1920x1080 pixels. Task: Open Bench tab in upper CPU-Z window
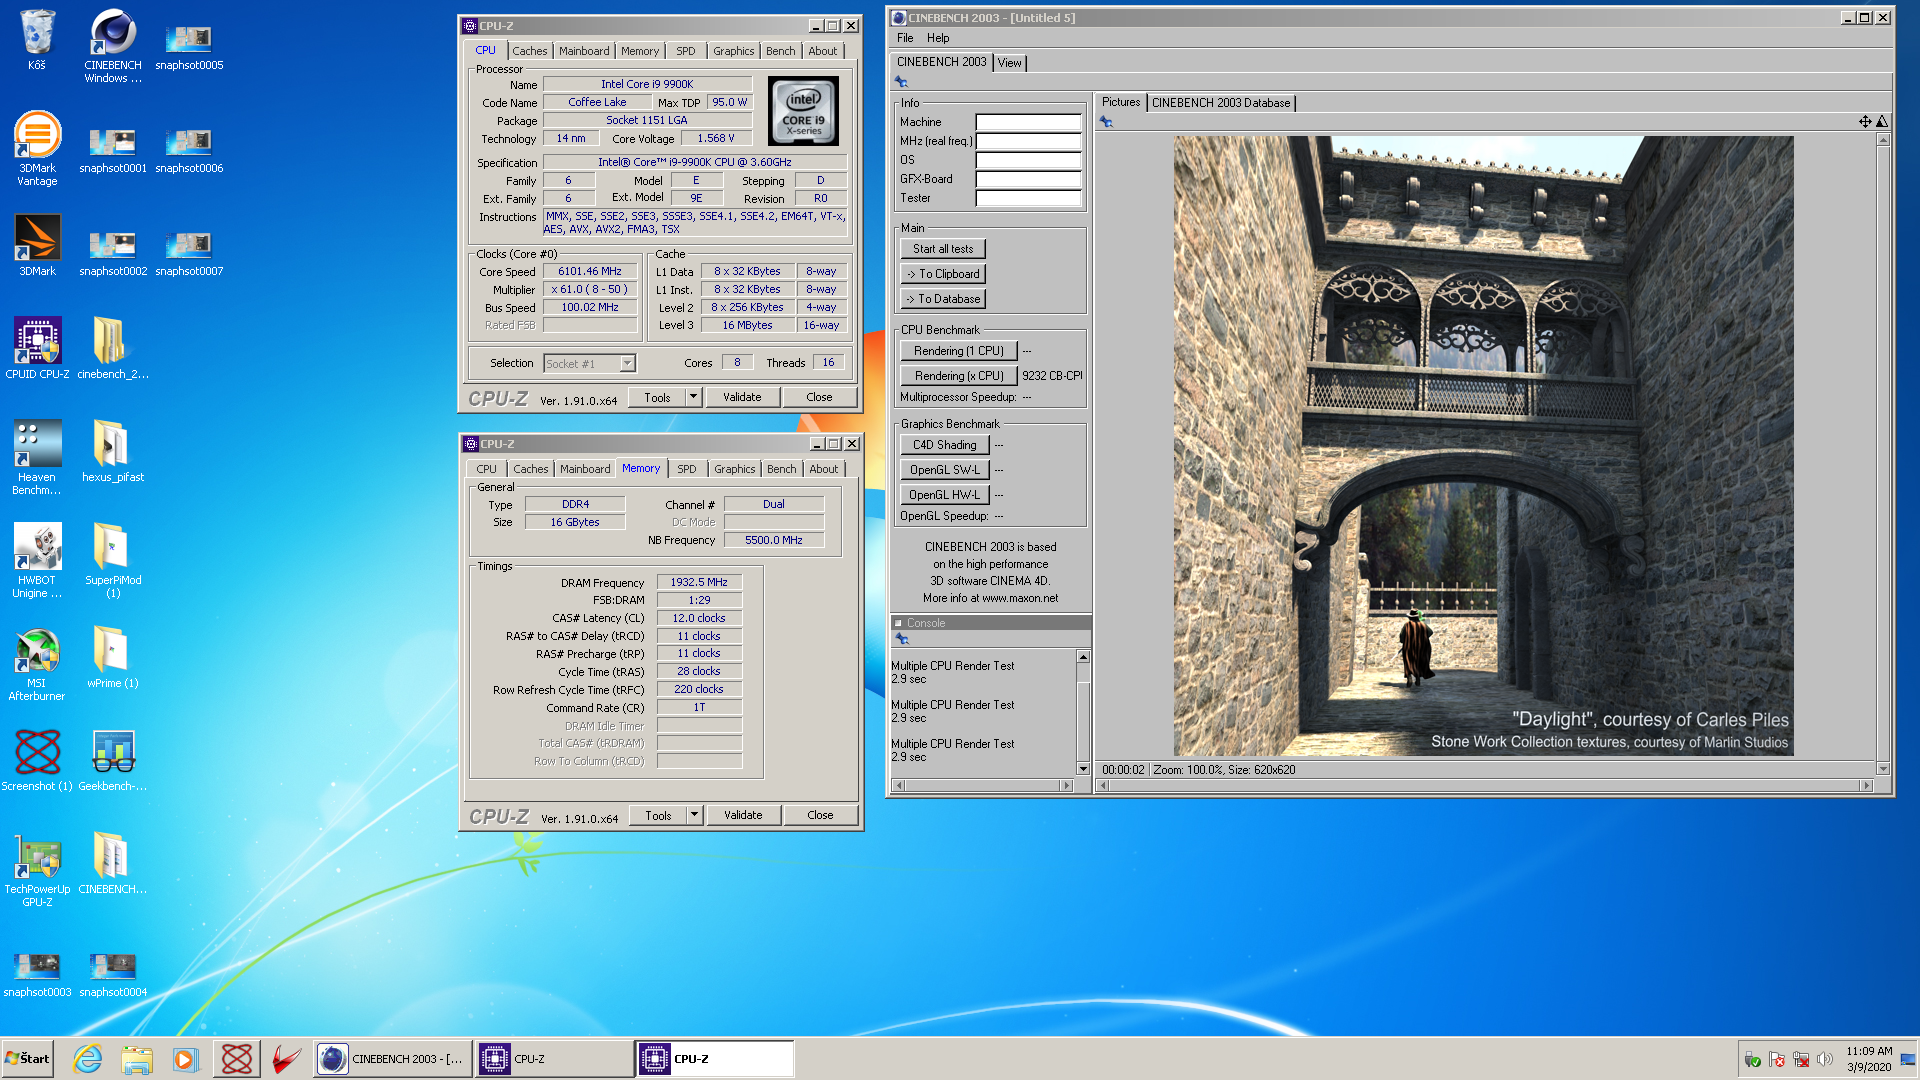(781, 51)
